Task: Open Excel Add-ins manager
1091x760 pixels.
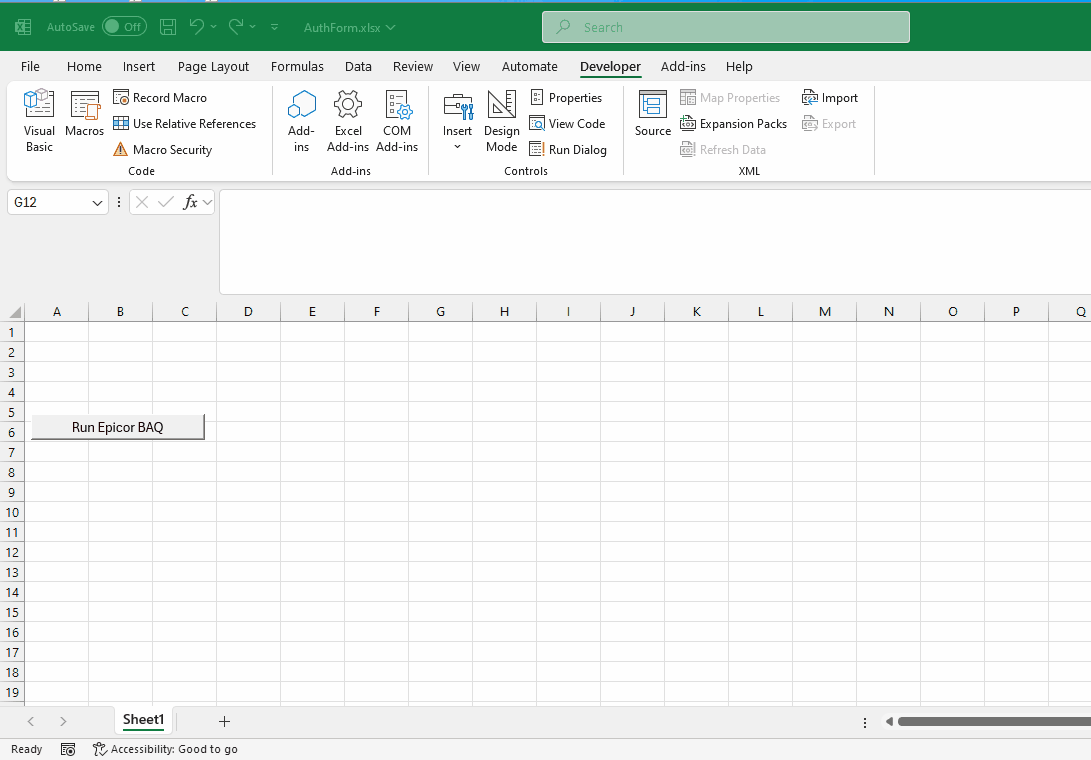Action: [348, 120]
